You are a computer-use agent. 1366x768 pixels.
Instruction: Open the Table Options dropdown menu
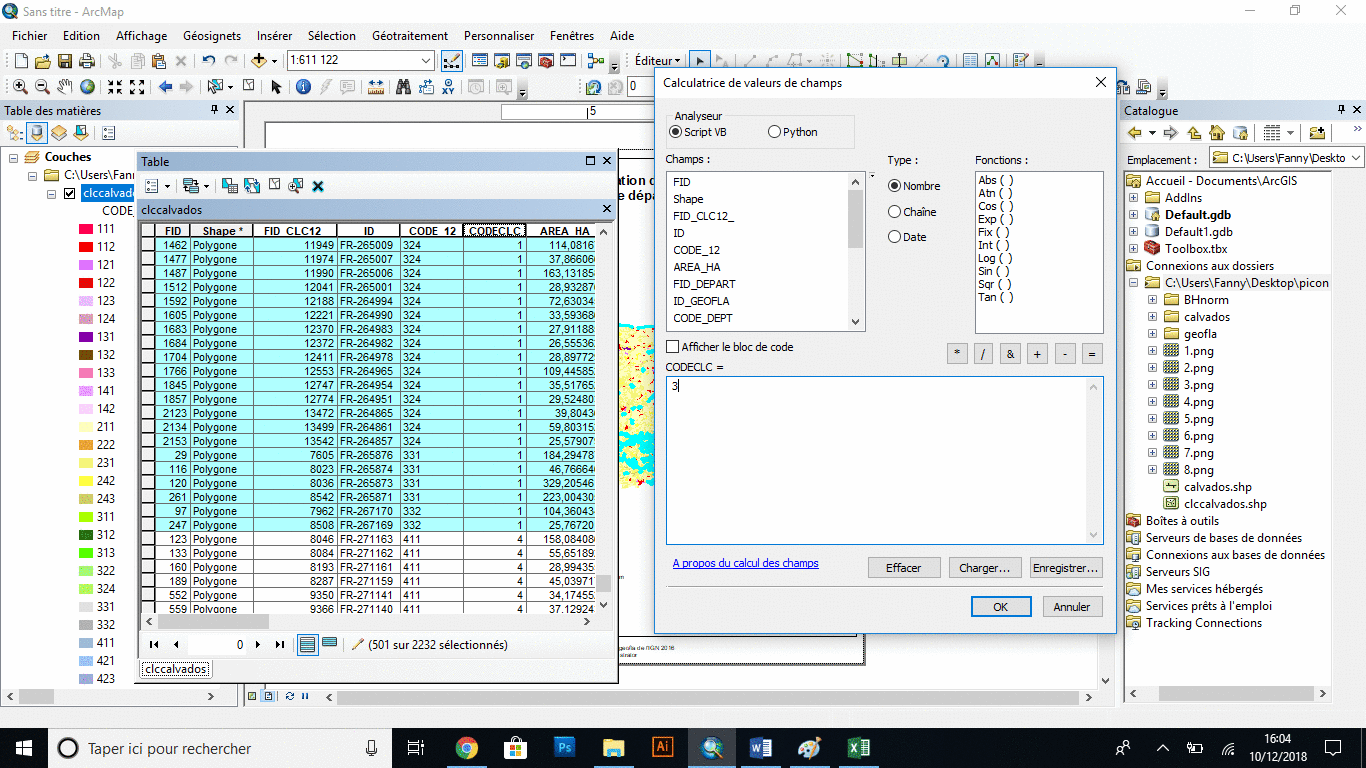pos(156,186)
